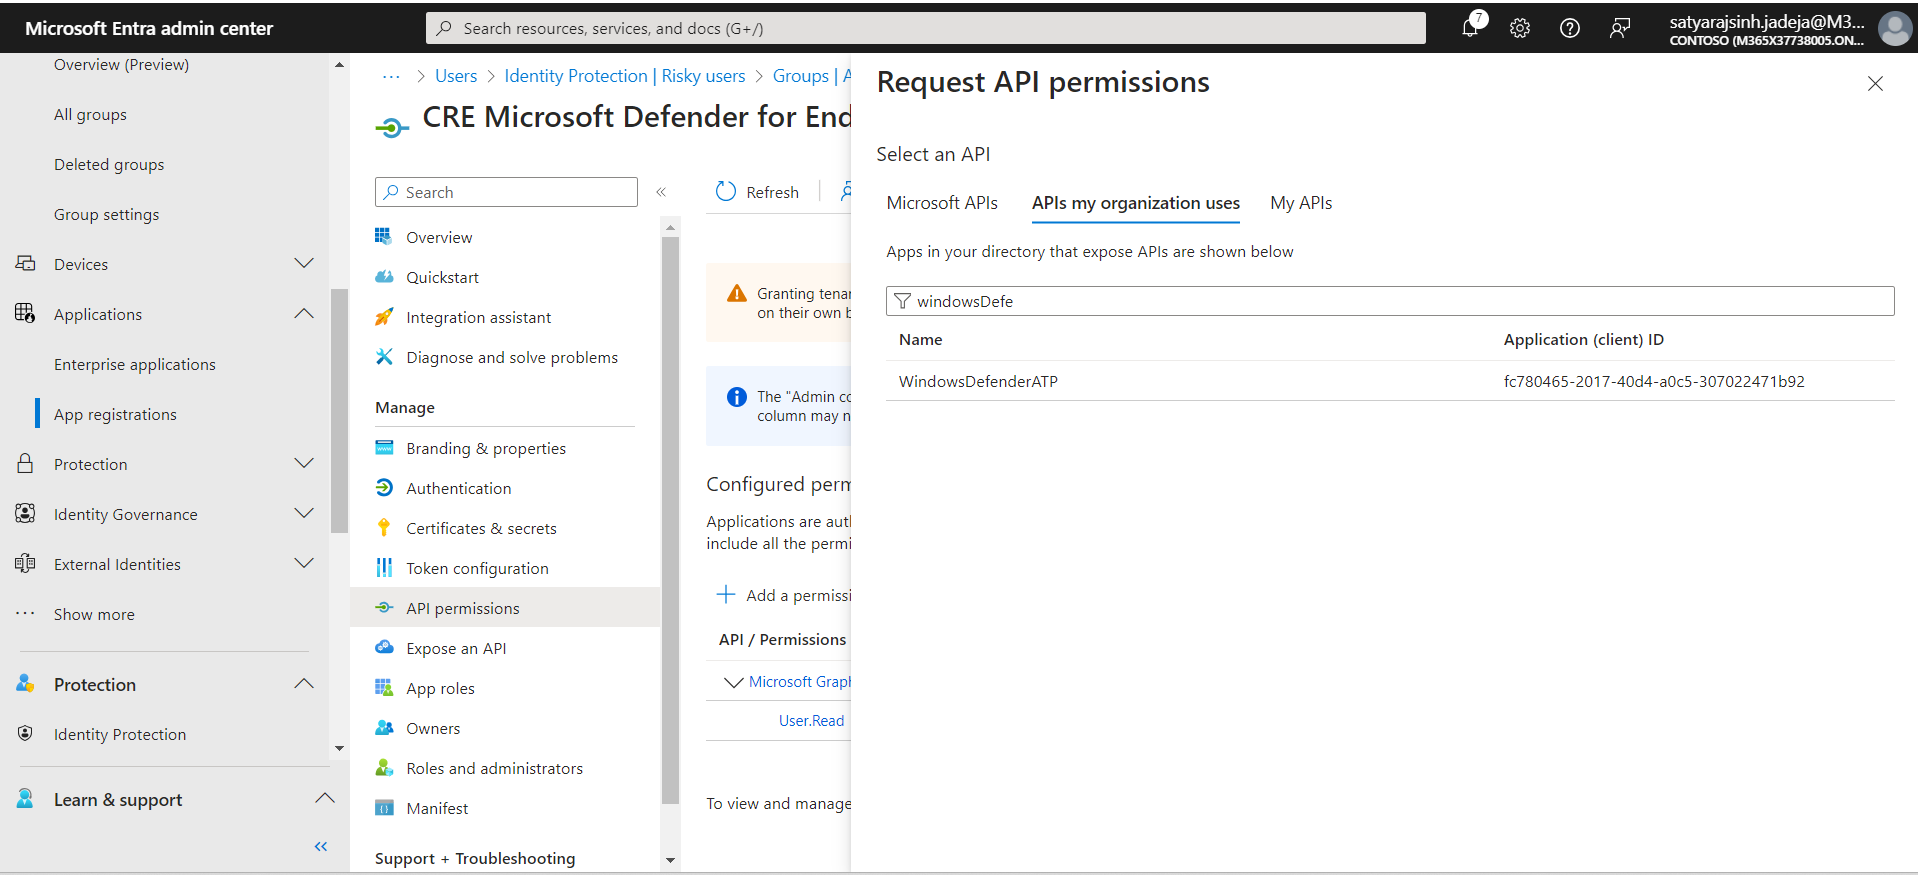This screenshot has width=1918, height=875.
Task: Click the Application (client) ID column header
Action: [x=1584, y=340]
